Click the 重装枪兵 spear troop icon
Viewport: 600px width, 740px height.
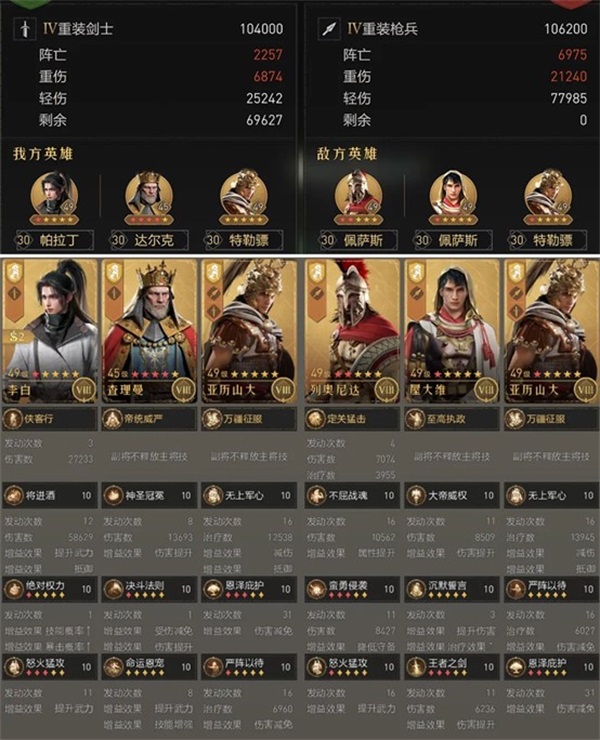pyautogui.click(x=329, y=29)
